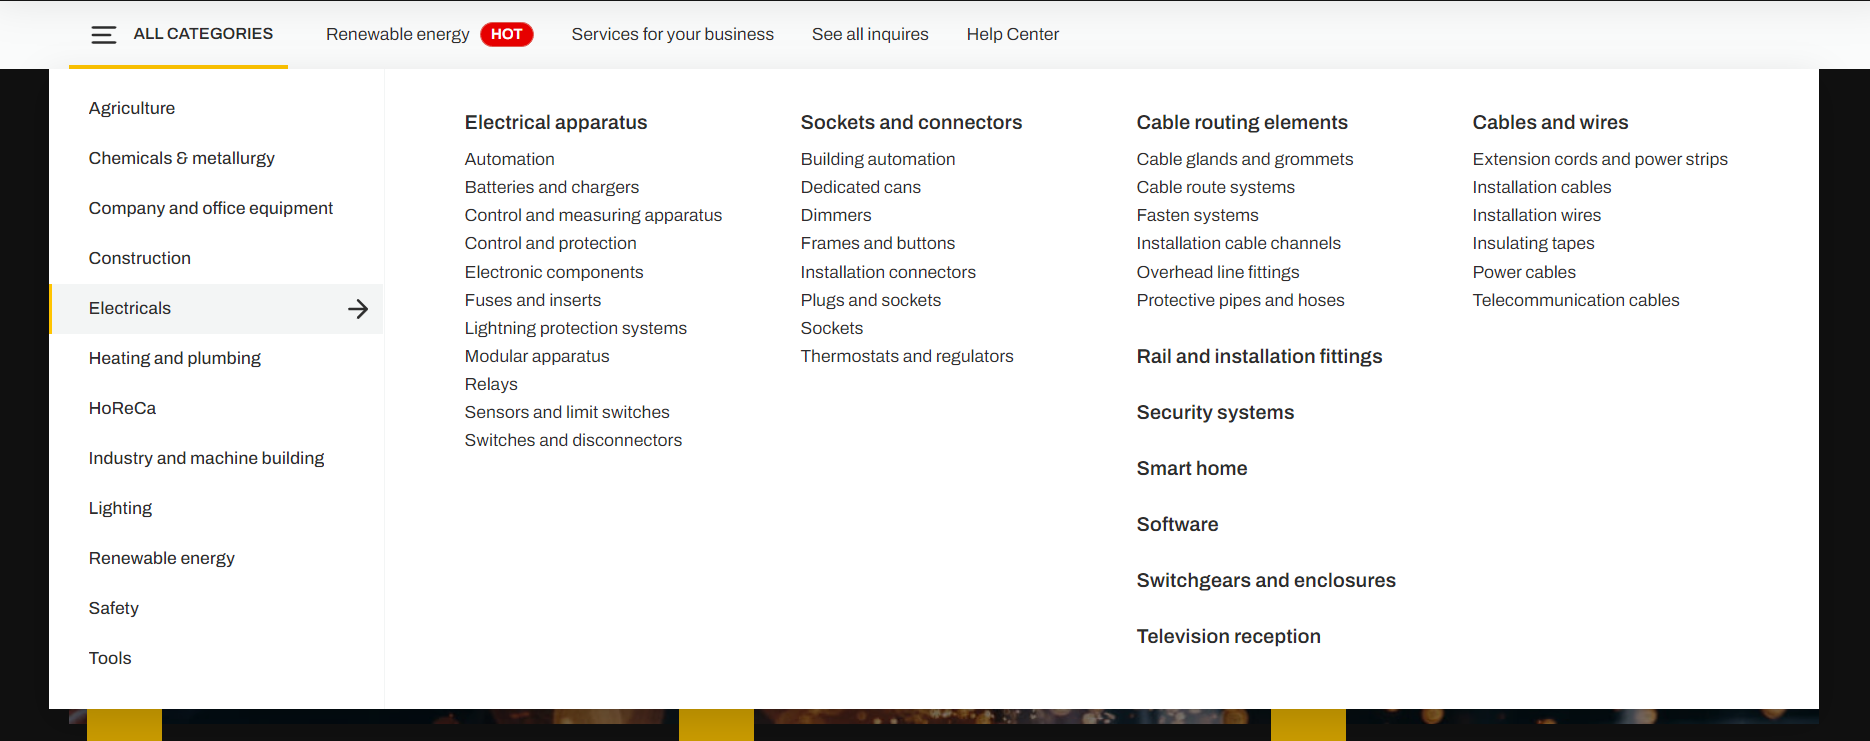The height and width of the screenshot is (741, 1870).
Task: Go to Extension cords and power strips
Action: click(1600, 159)
